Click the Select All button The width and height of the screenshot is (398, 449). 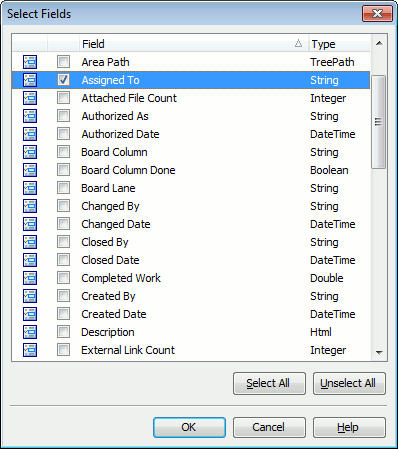pyautogui.click(x=269, y=383)
